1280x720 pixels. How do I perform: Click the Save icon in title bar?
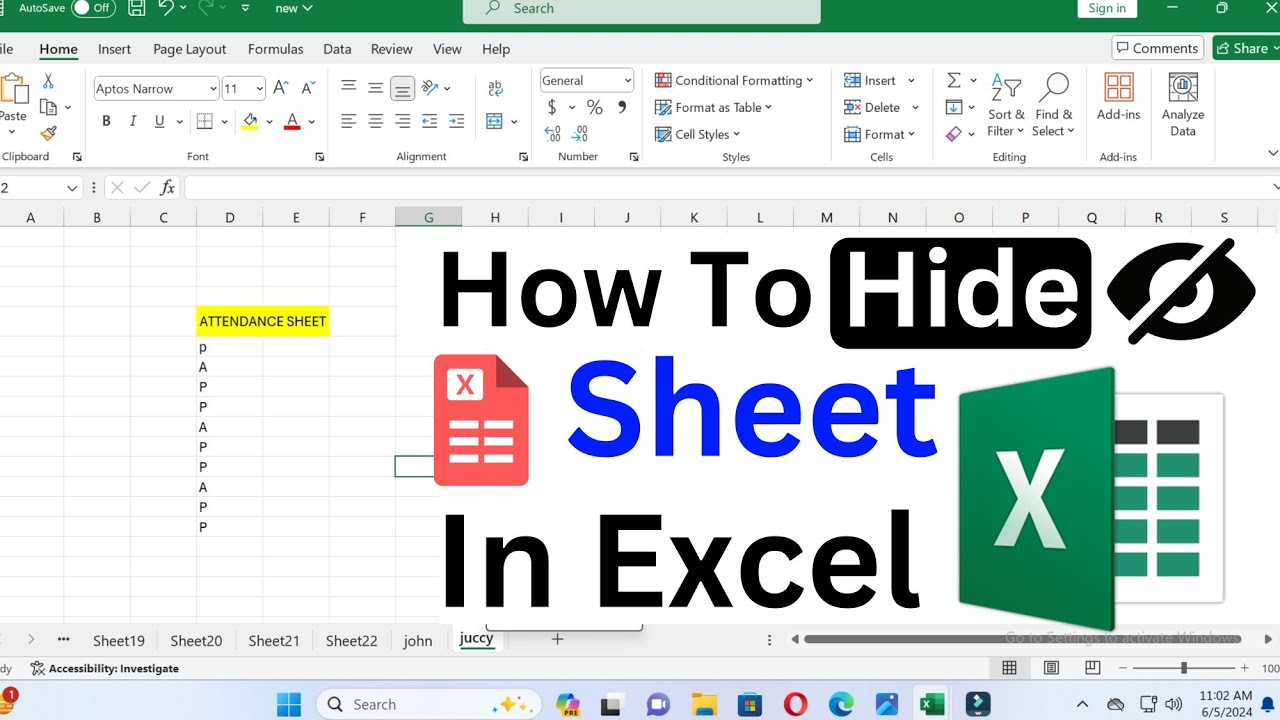(137, 8)
